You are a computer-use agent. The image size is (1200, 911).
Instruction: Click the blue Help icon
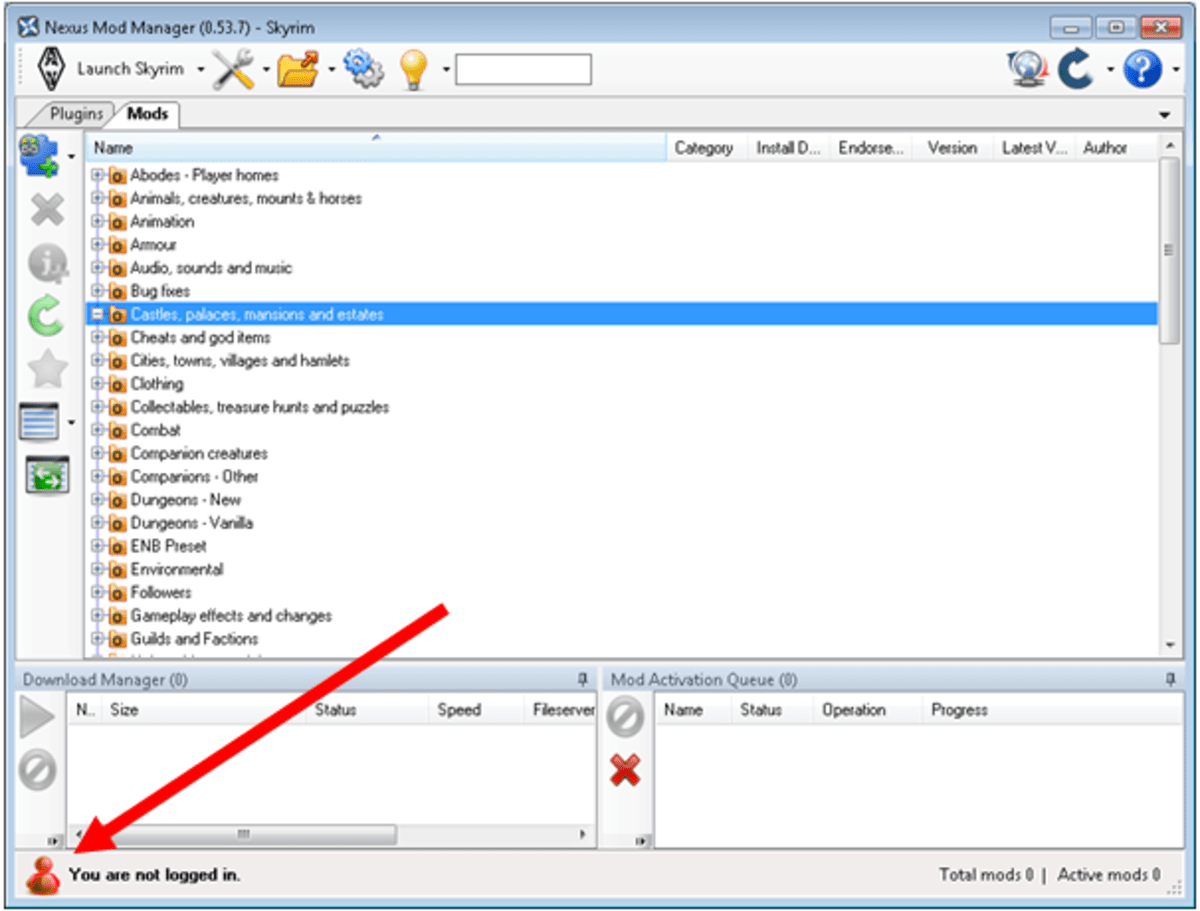1145,68
